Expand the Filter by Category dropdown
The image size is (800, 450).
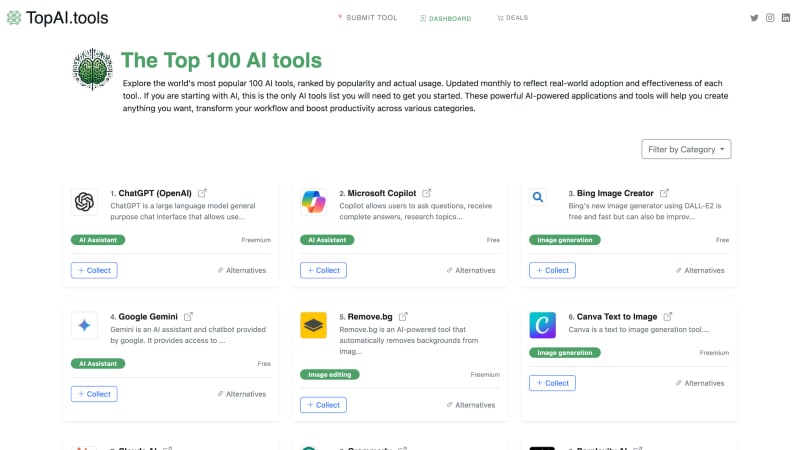pyautogui.click(x=686, y=149)
